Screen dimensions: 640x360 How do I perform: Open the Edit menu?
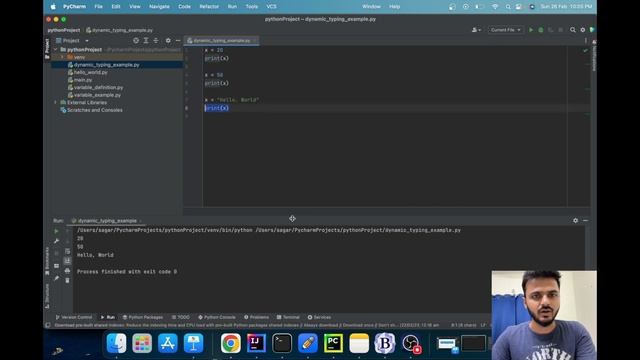point(116,7)
